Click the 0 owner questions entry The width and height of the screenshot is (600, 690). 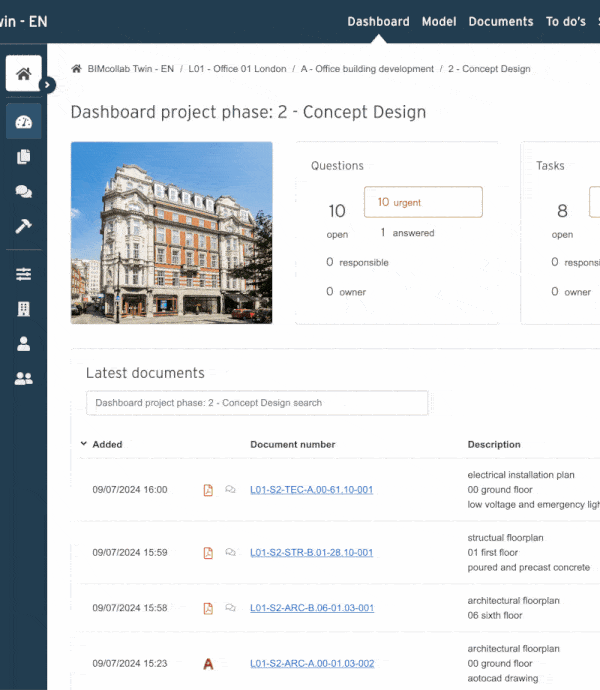click(x=346, y=292)
